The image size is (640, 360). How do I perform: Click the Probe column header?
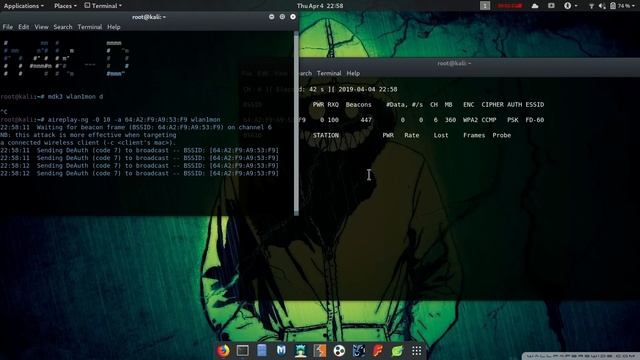(x=502, y=136)
